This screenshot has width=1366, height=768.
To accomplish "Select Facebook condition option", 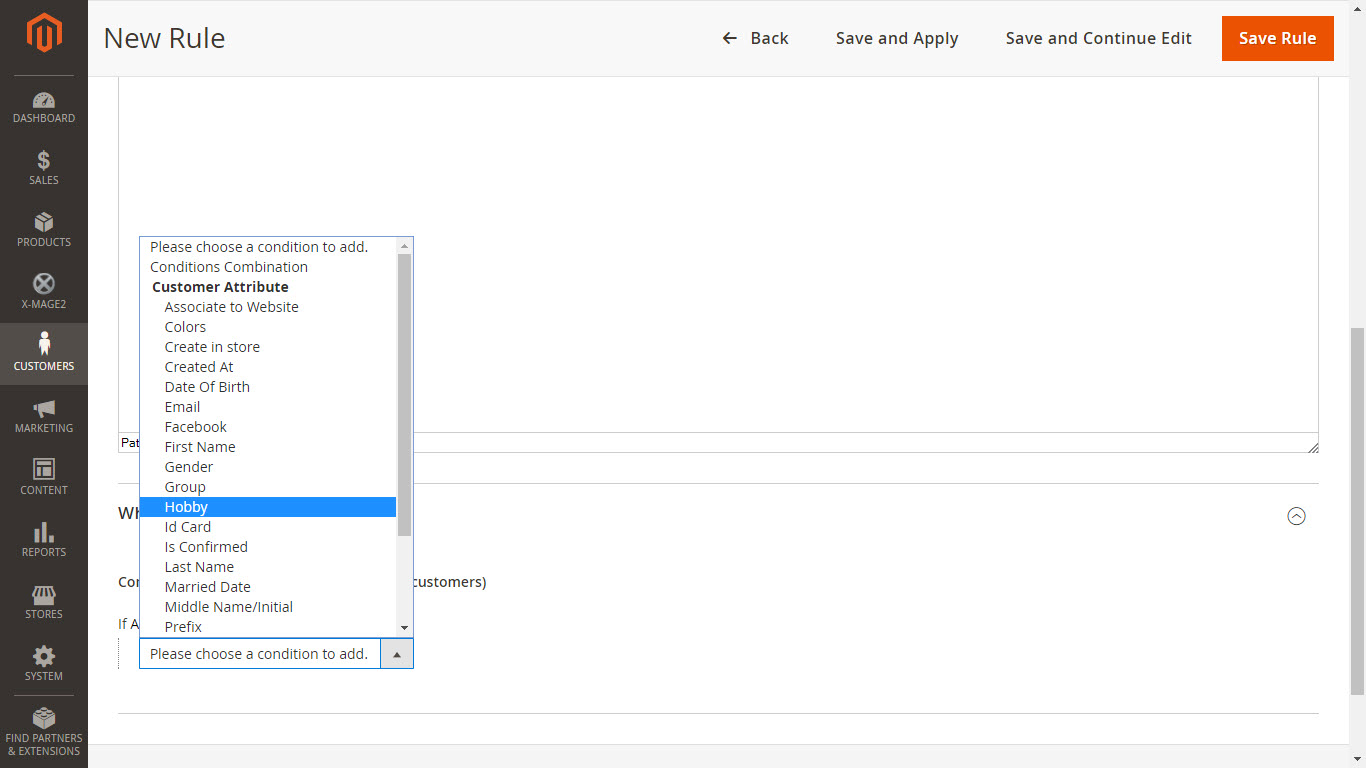I will (x=268, y=427).
